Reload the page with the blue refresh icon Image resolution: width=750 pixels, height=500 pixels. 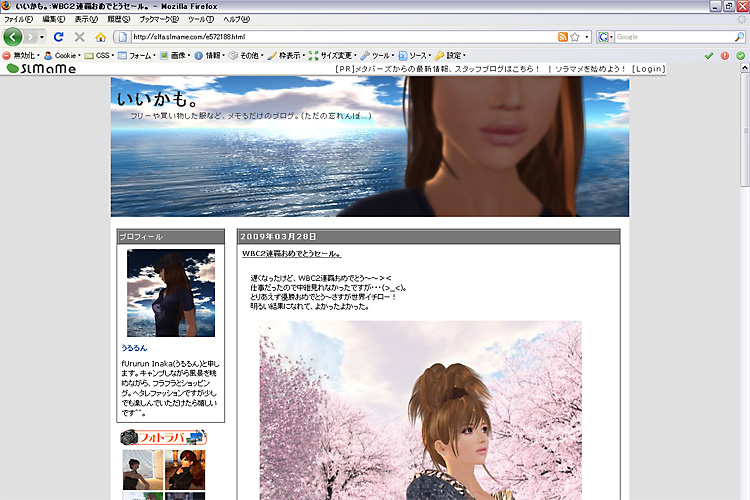point(59,37)
